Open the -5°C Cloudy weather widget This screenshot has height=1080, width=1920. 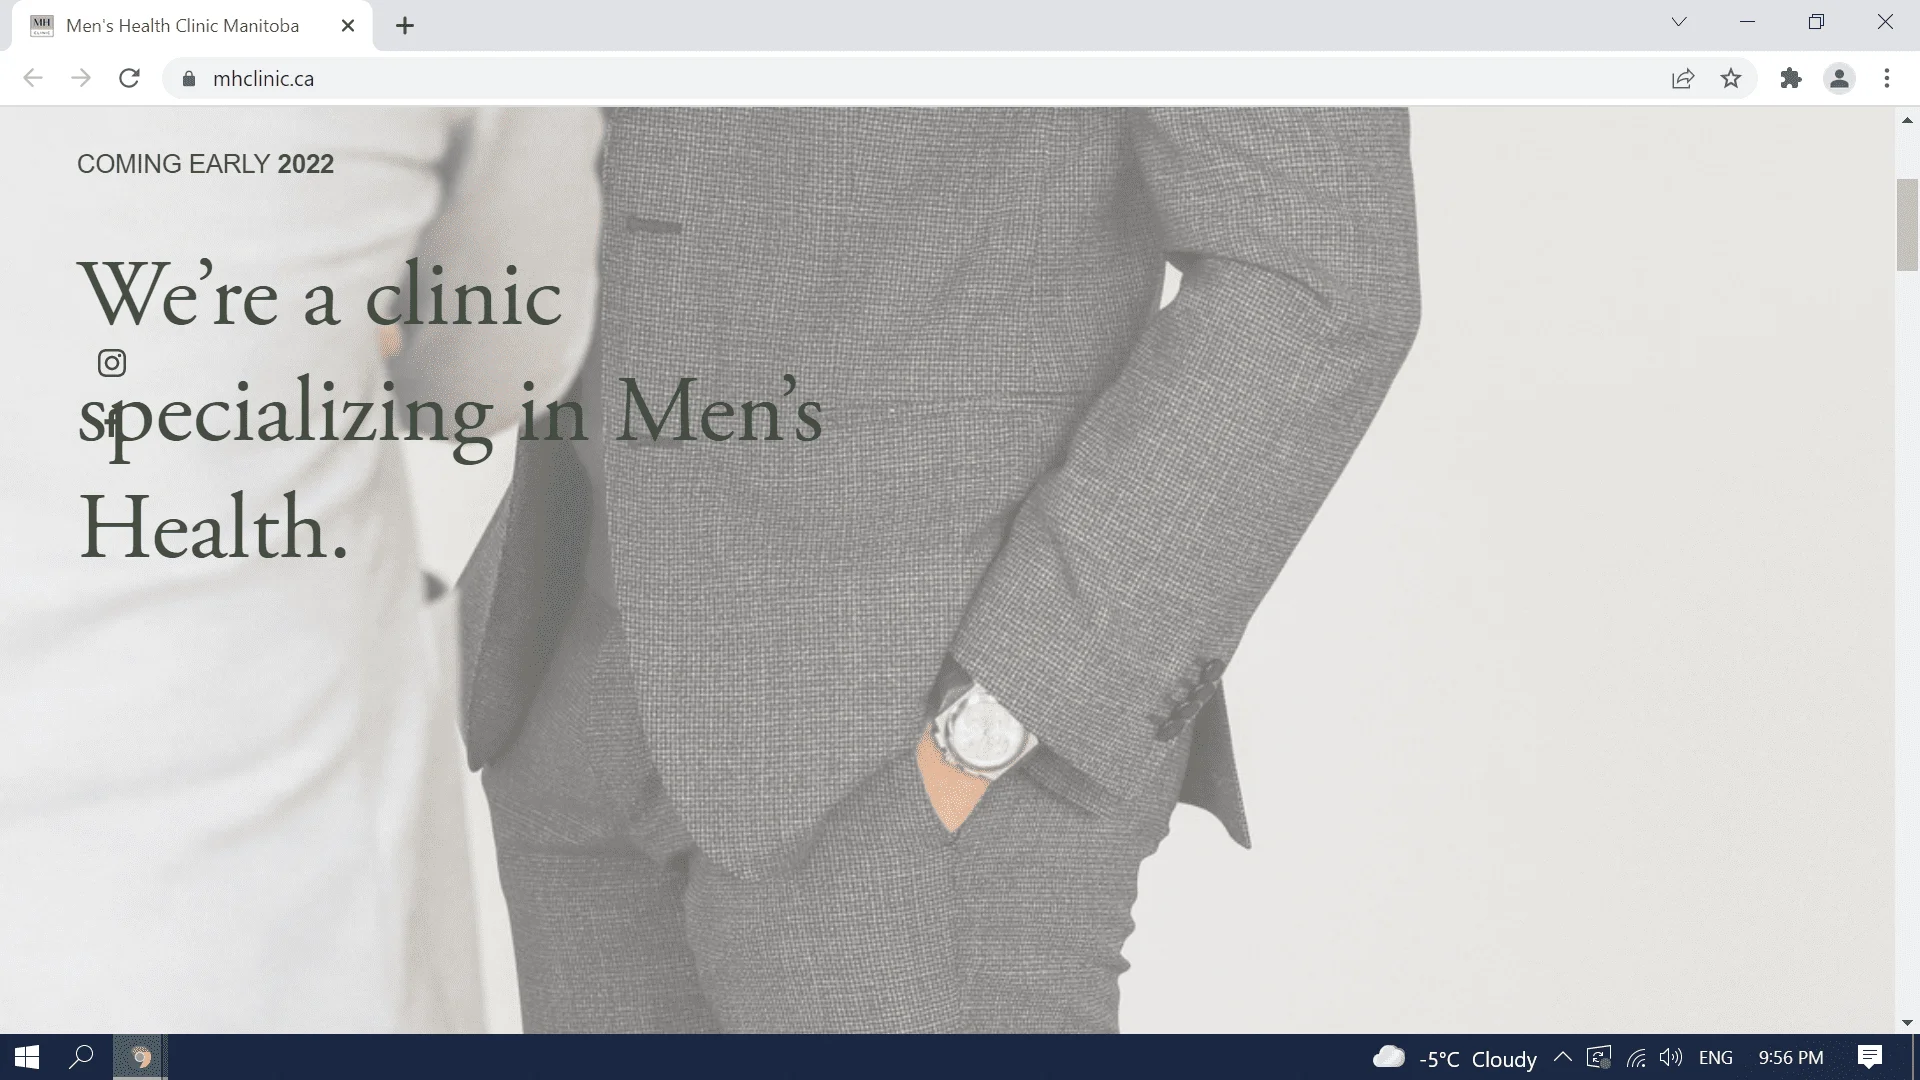tap(1455, 1058)
